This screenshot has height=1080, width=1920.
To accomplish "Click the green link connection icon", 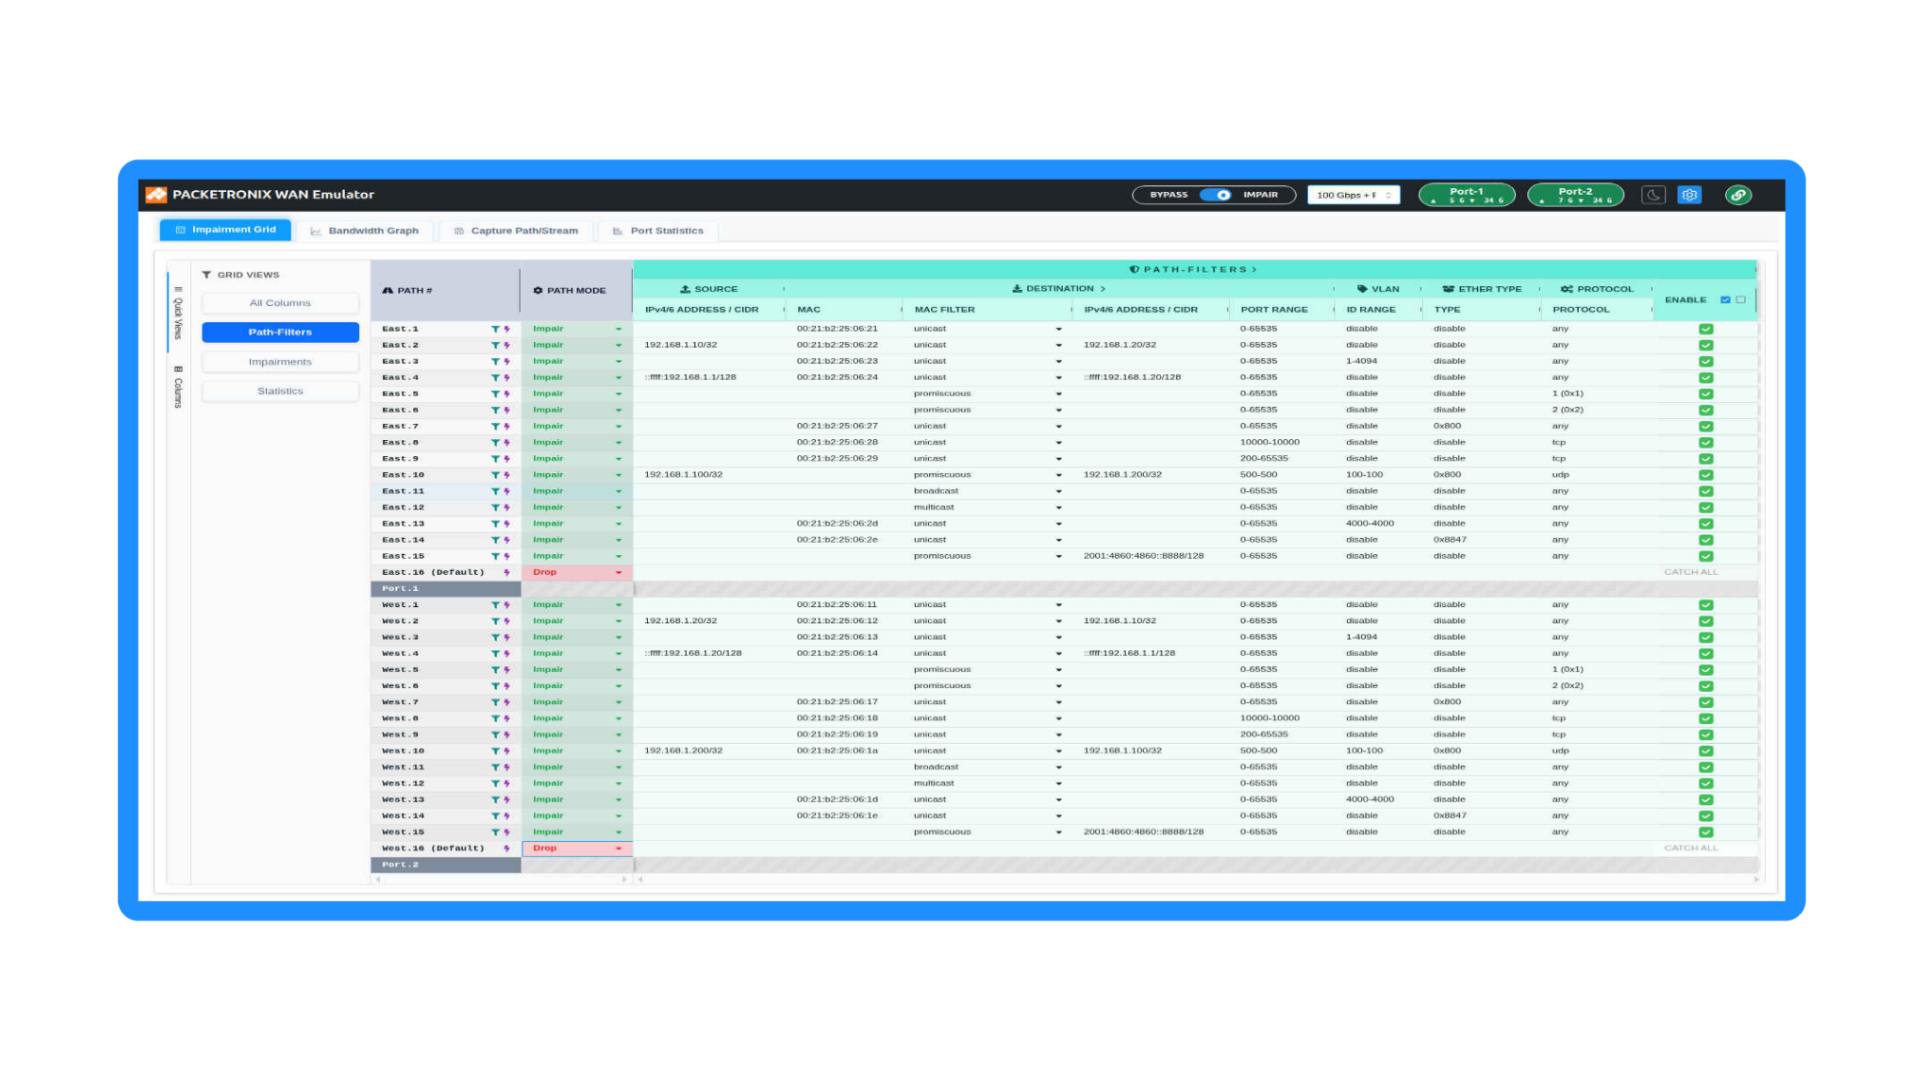I will (x=1738, y=195).
